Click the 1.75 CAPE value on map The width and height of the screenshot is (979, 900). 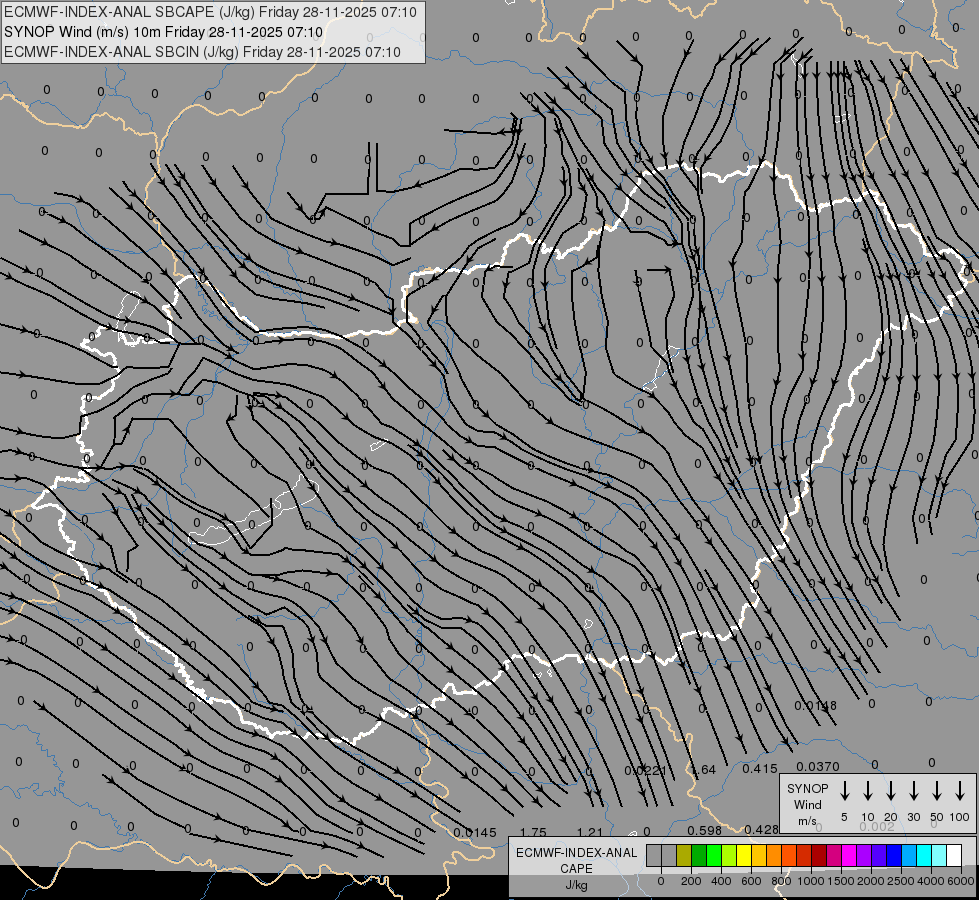(533, 832)
